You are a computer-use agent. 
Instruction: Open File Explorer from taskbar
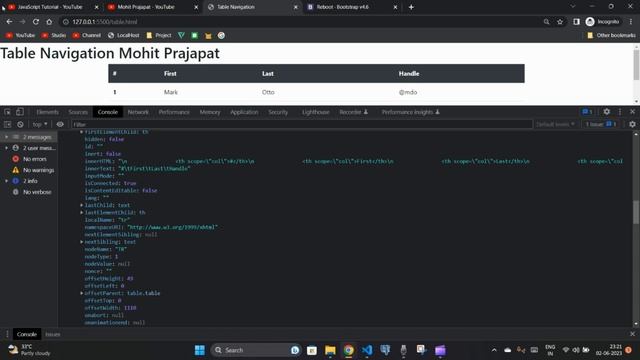[330, 350]
